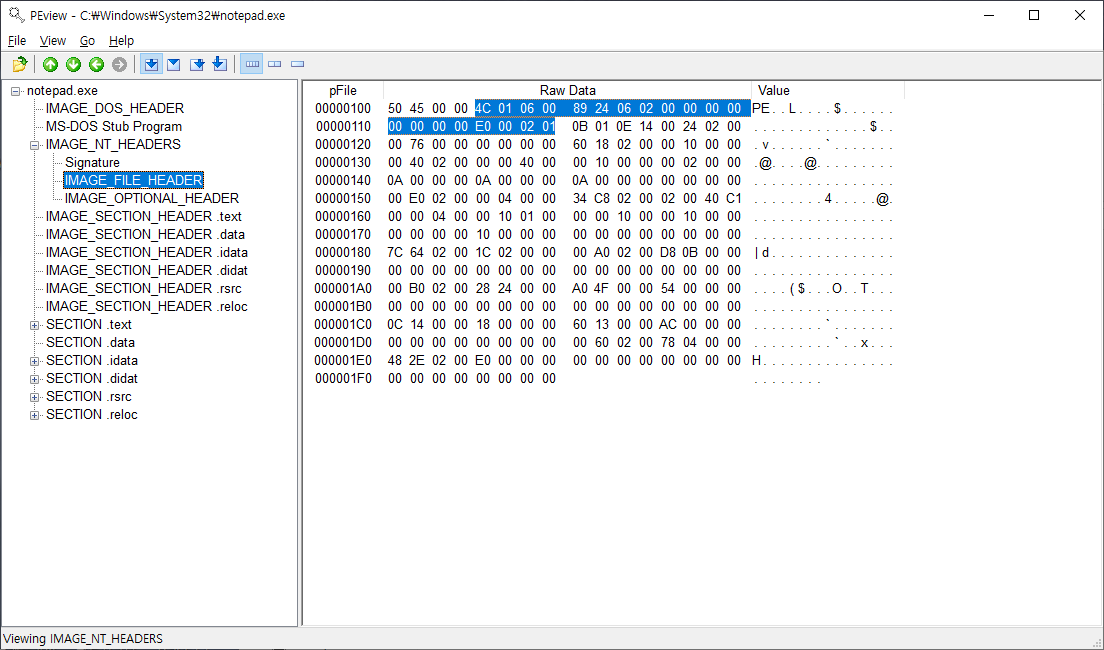Viewport: 1104px width, 650px height.
Task: Select the IMAGE_NT_HEADERS tree item
Action: pos(113,144)
